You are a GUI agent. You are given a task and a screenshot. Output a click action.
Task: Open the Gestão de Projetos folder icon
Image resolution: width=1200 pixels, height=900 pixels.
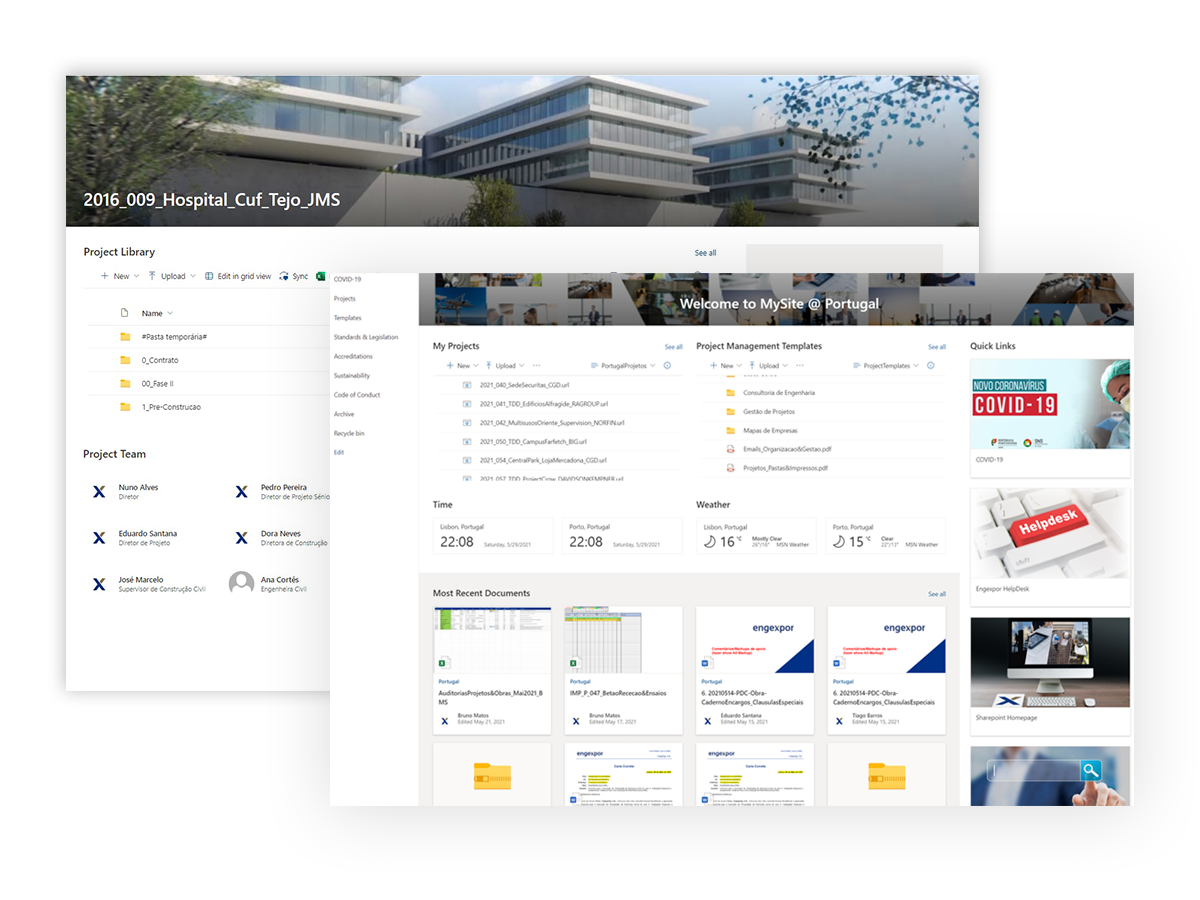[x=731, y=412]
